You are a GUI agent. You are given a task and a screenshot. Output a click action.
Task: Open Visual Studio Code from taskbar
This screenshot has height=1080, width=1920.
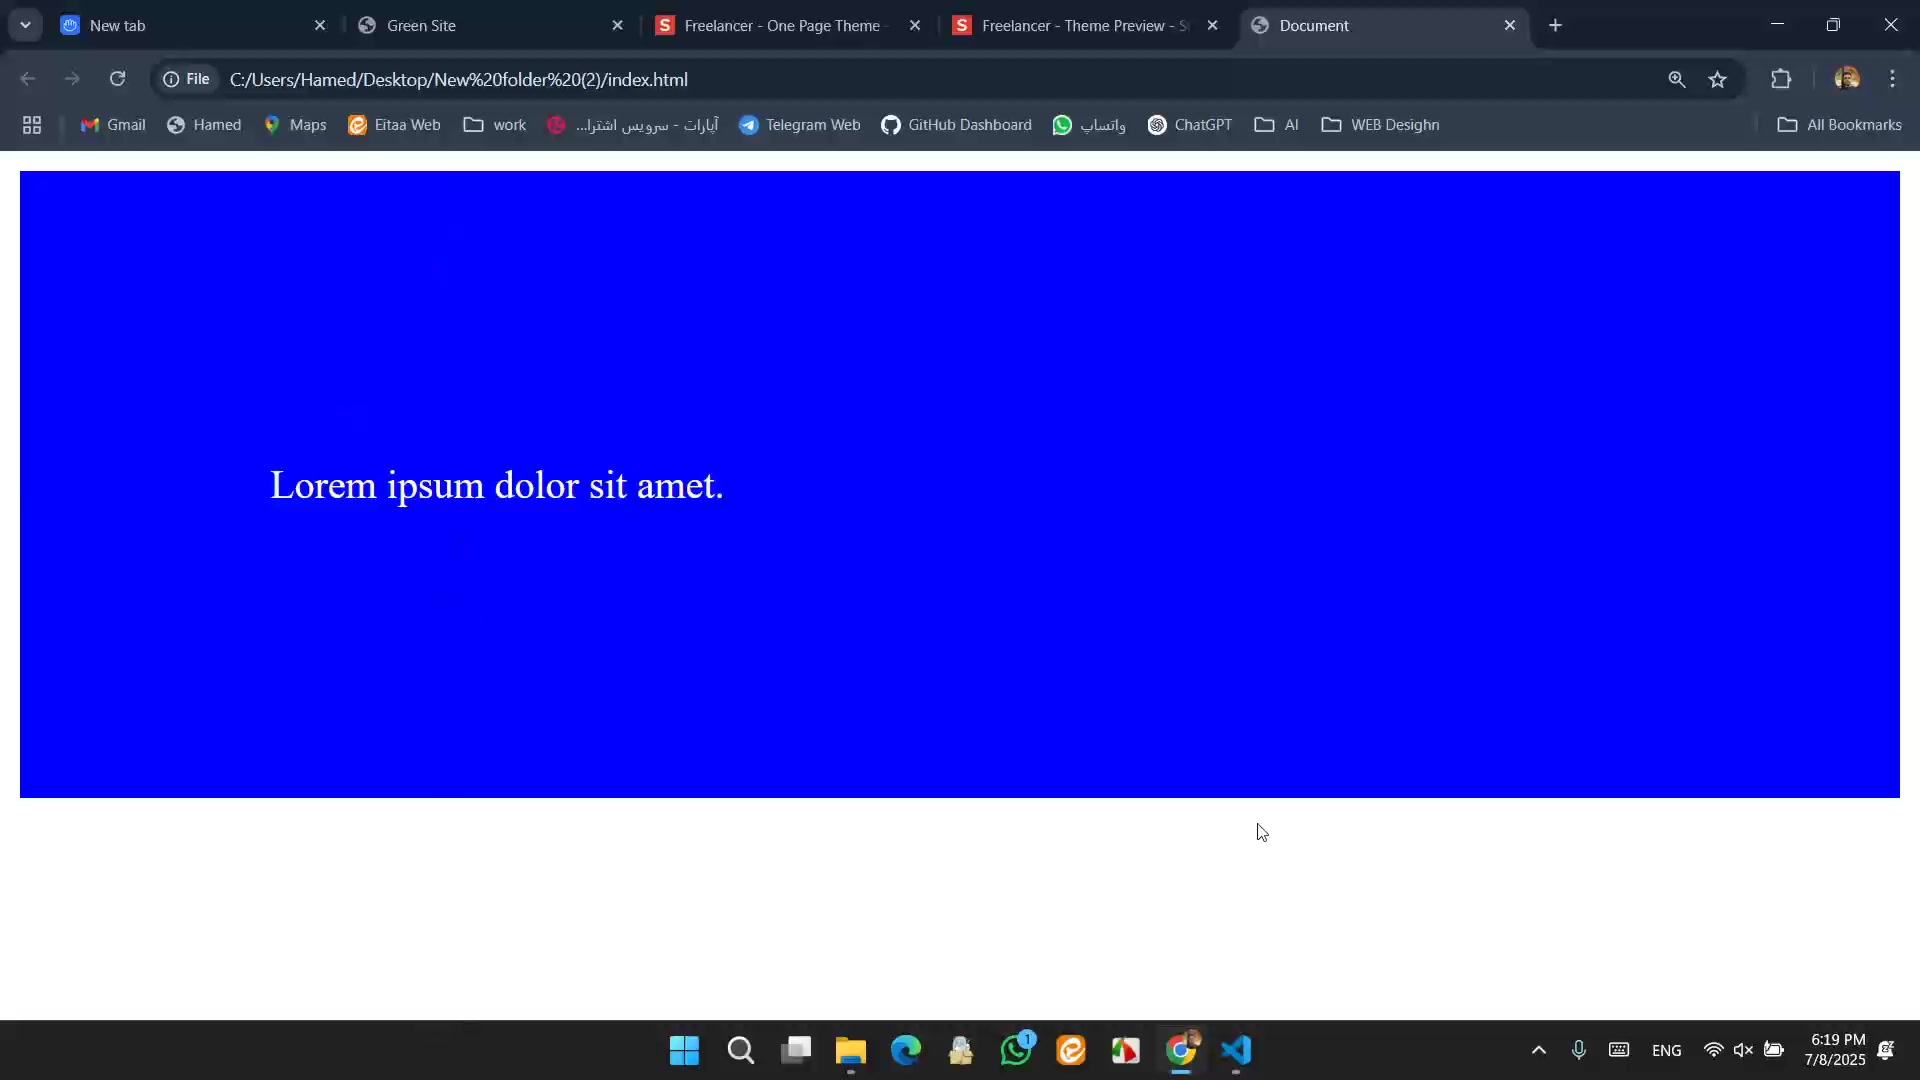point(1236,1050)
